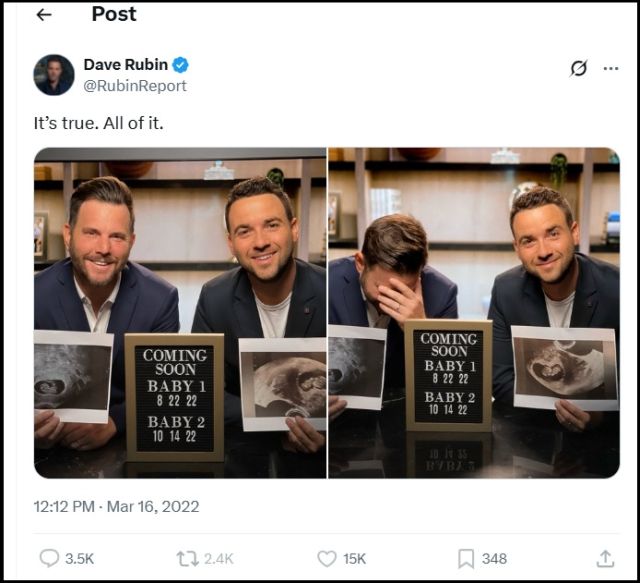
Task: Open the left photo of the post
Action: click(180, 313)
